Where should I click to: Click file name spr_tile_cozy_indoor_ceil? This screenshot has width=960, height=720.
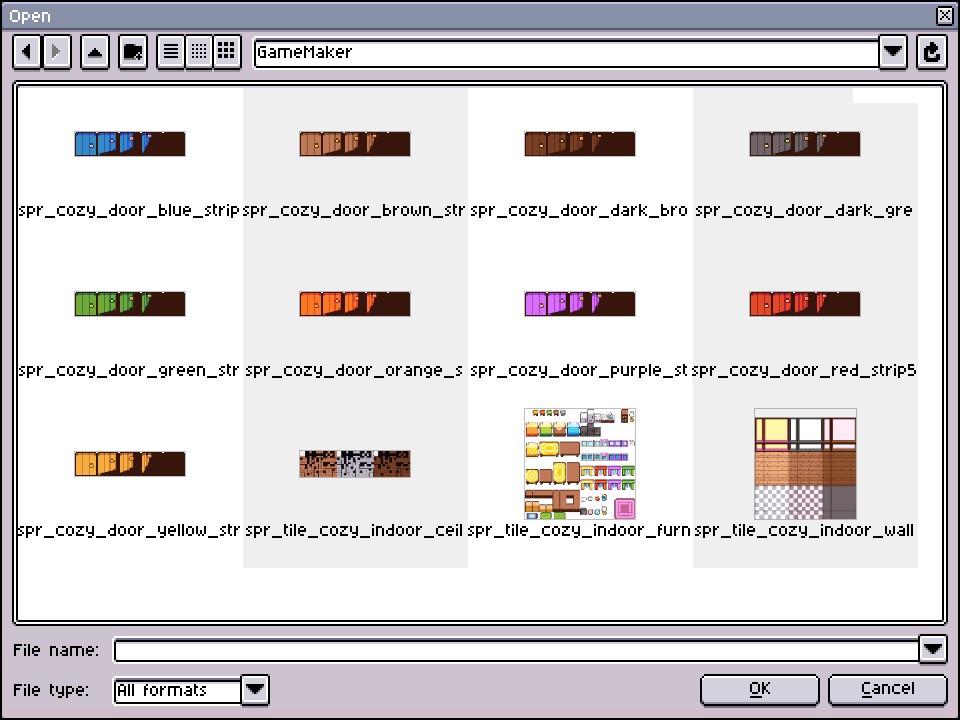tap(354, 530)
